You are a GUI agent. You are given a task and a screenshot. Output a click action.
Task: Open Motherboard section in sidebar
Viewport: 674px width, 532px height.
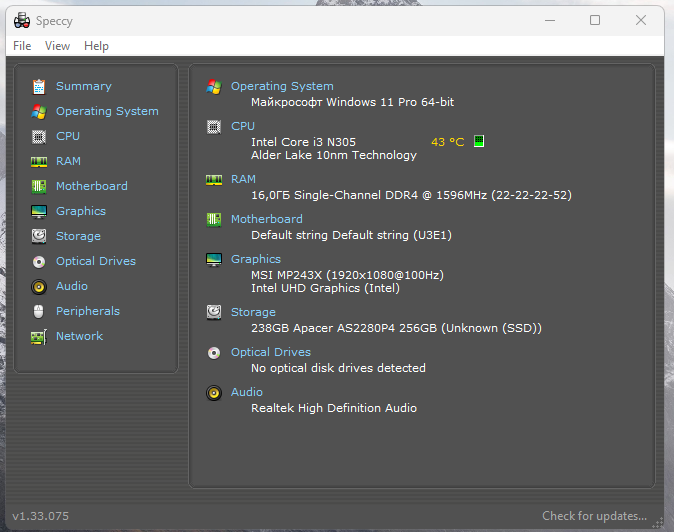[x=92, y=186]
